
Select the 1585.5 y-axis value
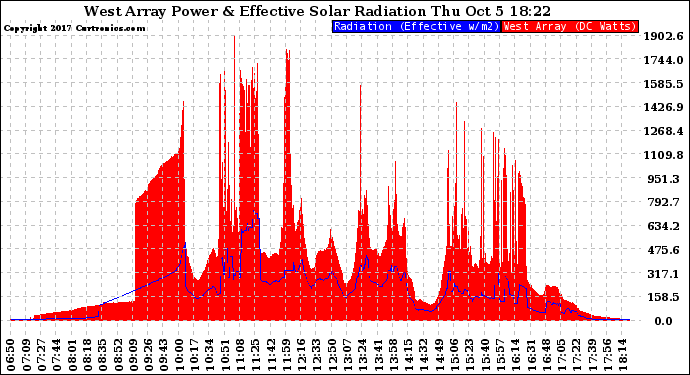point(664,84)
